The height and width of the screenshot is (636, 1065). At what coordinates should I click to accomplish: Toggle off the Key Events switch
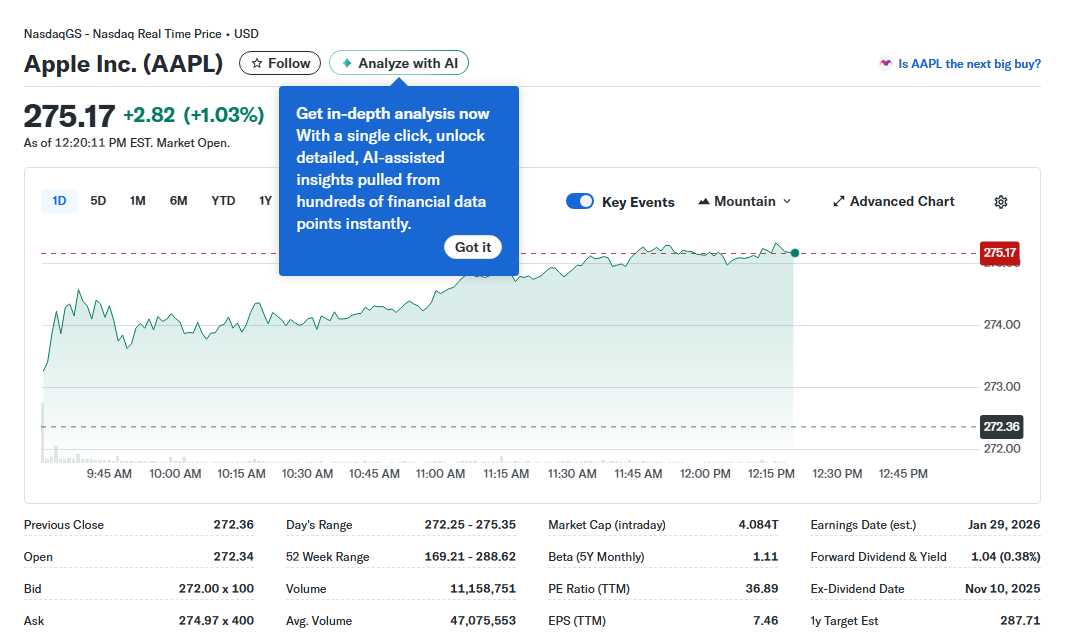580,201
